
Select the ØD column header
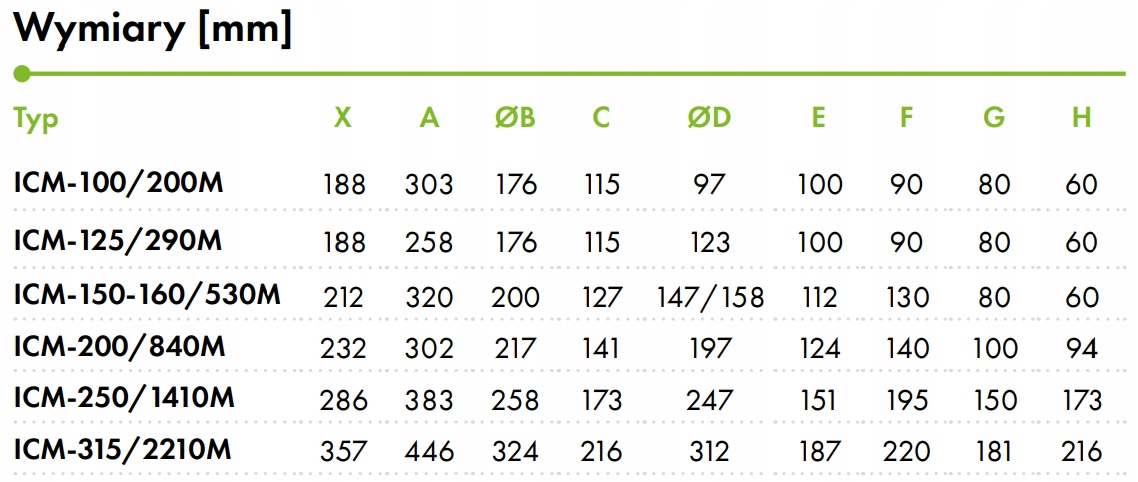pos(710,118)
